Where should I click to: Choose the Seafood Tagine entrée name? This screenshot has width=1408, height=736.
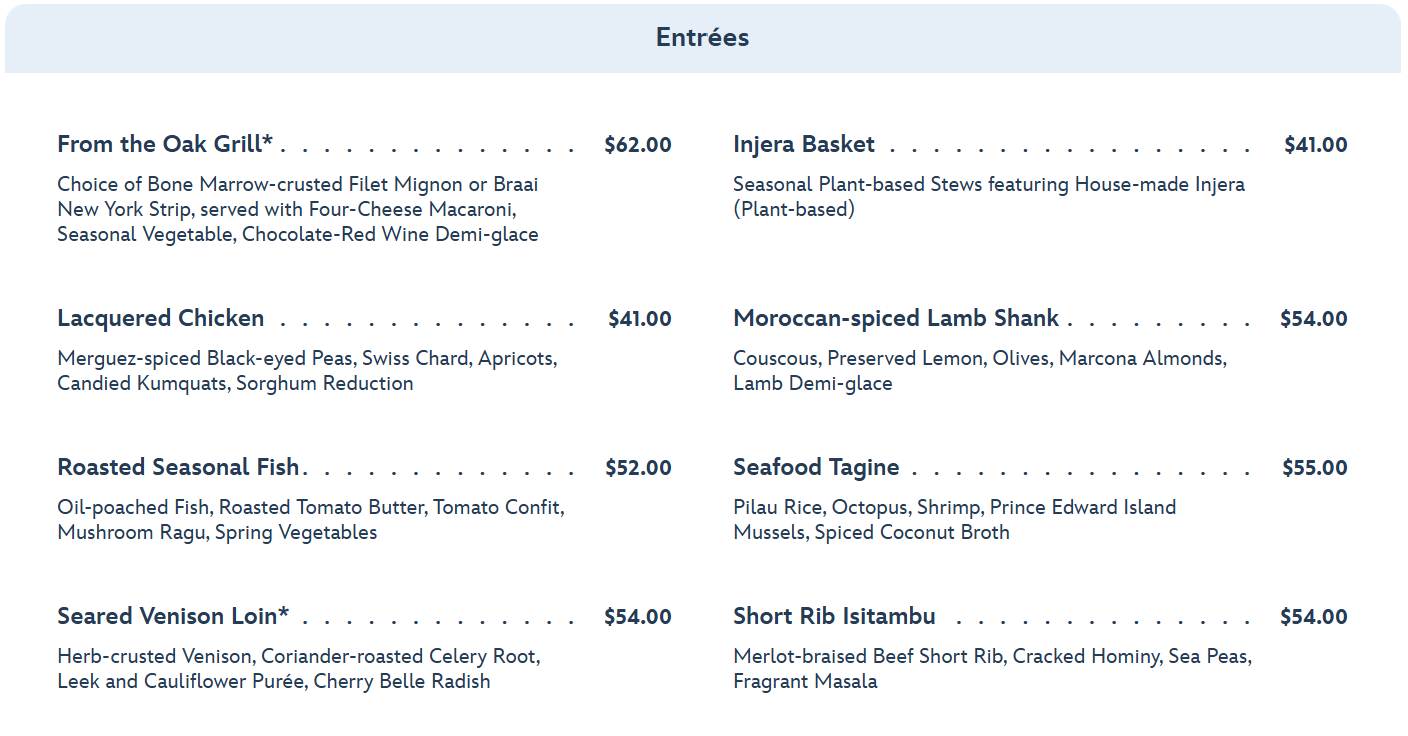815,467
